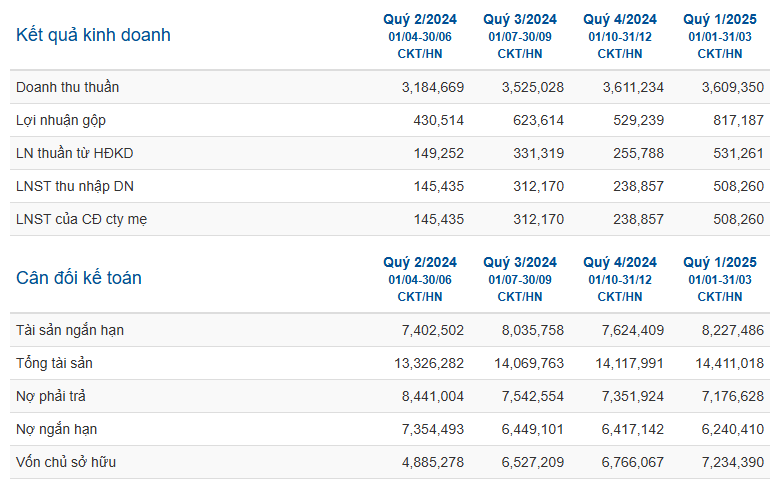The height and width of the screenshot is (483, 779).
Task: Click the Lợi nhuận gộp row label
Action: coord(61,120)
